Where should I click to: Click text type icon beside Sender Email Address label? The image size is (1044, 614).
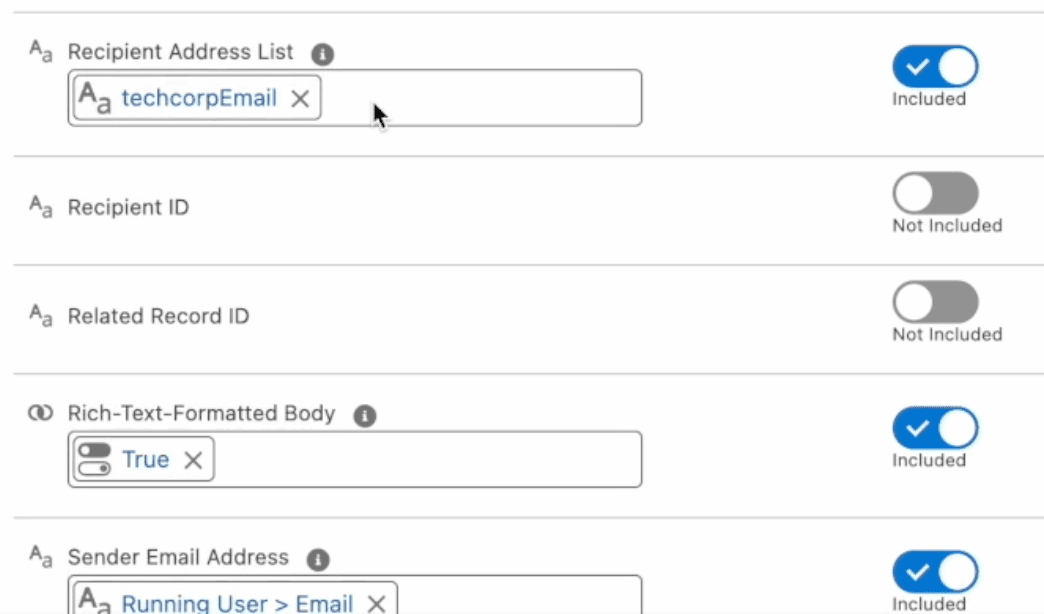tap(40, 557)
